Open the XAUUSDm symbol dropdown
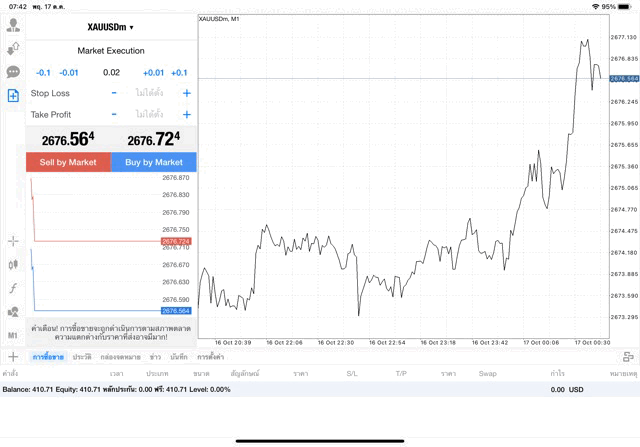Viewport: 640px width, 447px height. pyautogui.click(x=111, y=27)
